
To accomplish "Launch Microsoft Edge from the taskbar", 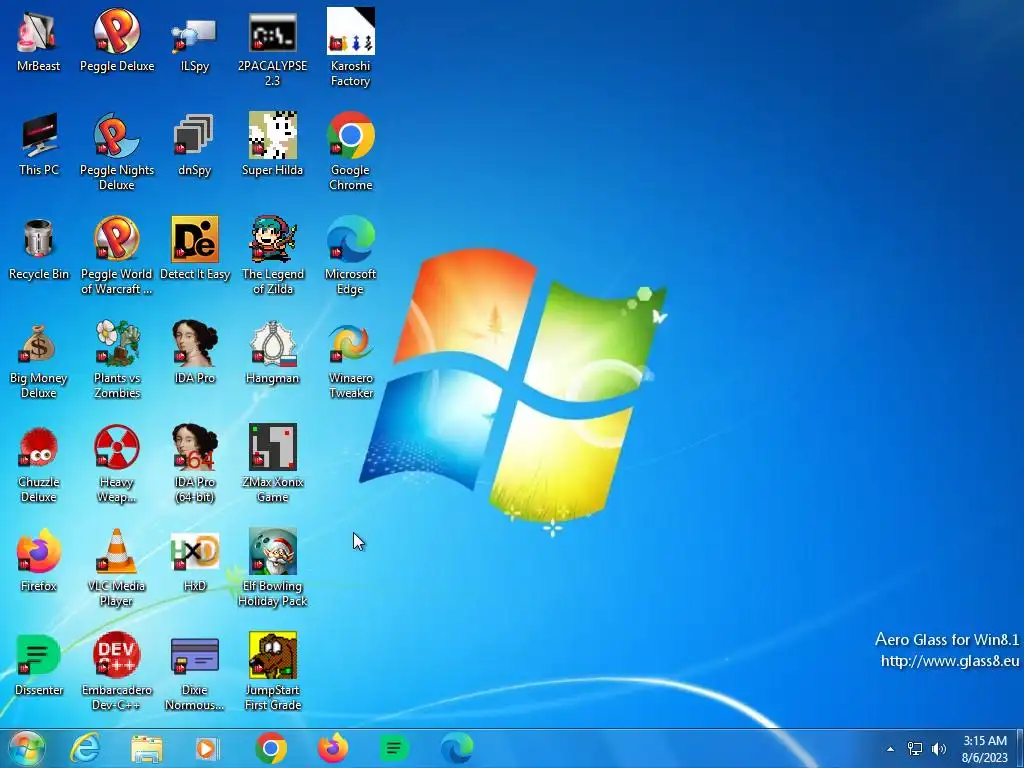I will 456,748.
